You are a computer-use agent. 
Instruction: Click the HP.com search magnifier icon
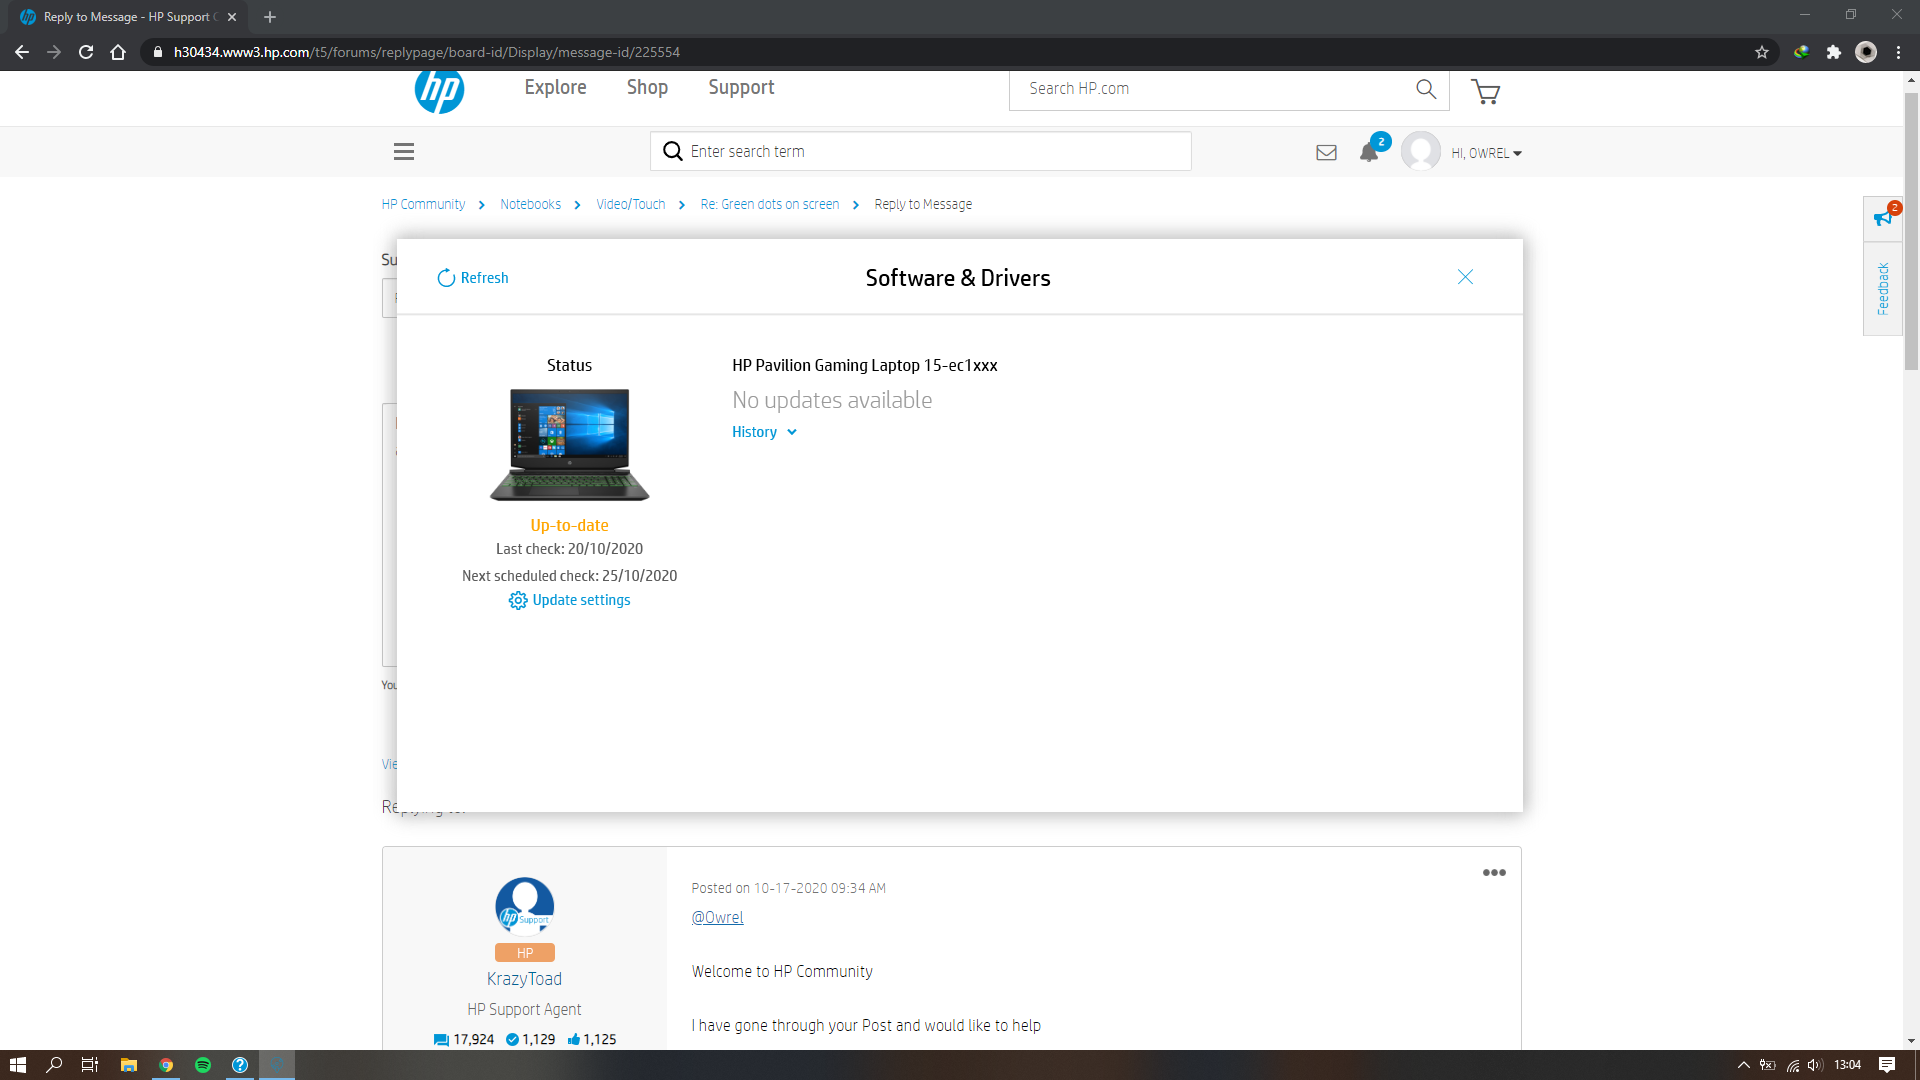pyautogui.click(x=1426, y=89)
